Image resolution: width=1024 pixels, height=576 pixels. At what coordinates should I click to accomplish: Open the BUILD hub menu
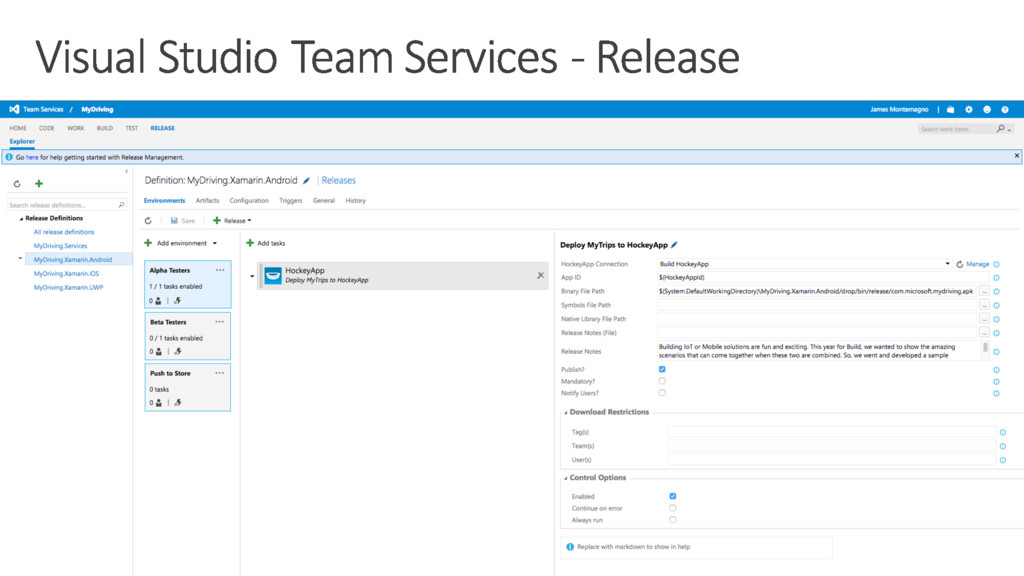(x=104, y=128)
